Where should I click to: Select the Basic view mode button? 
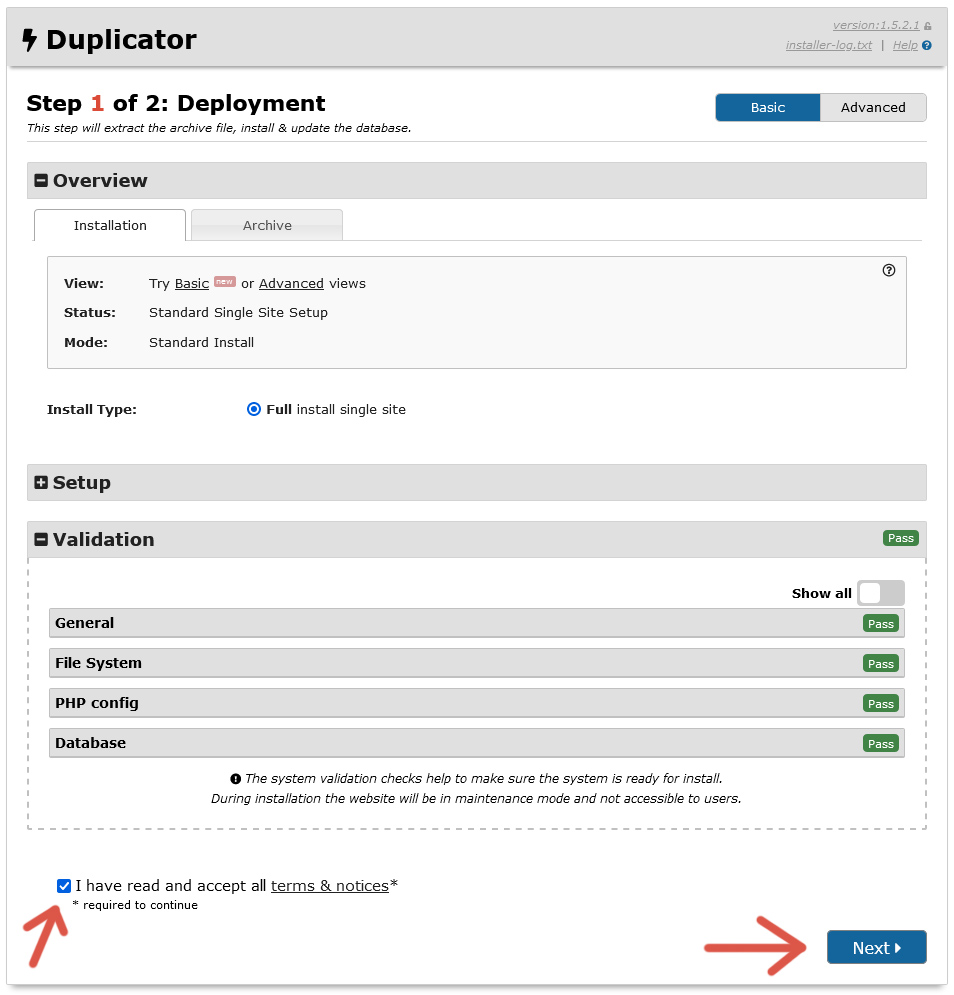click(768, 107)
